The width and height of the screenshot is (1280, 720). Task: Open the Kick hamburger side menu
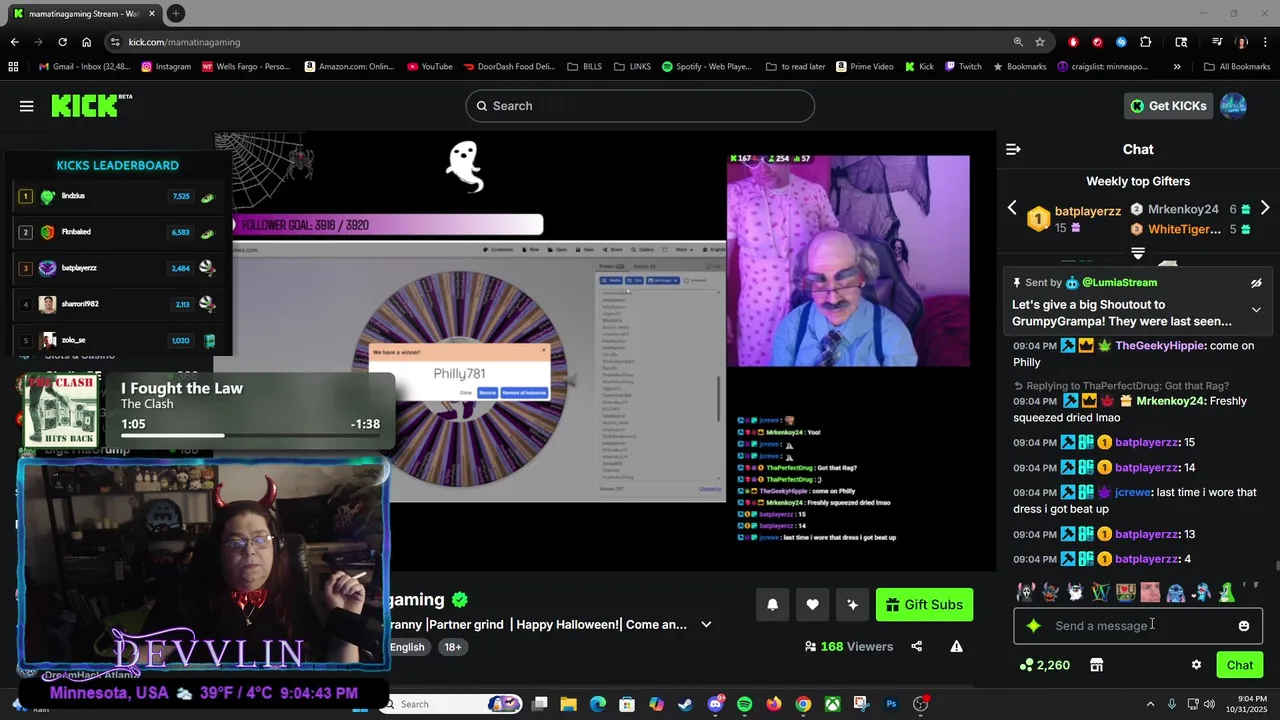(x=27, y=106)
